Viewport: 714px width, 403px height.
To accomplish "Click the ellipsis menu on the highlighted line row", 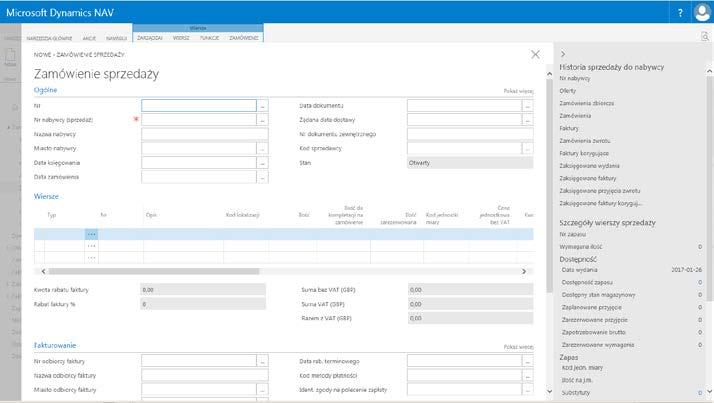I will [92, 234].
